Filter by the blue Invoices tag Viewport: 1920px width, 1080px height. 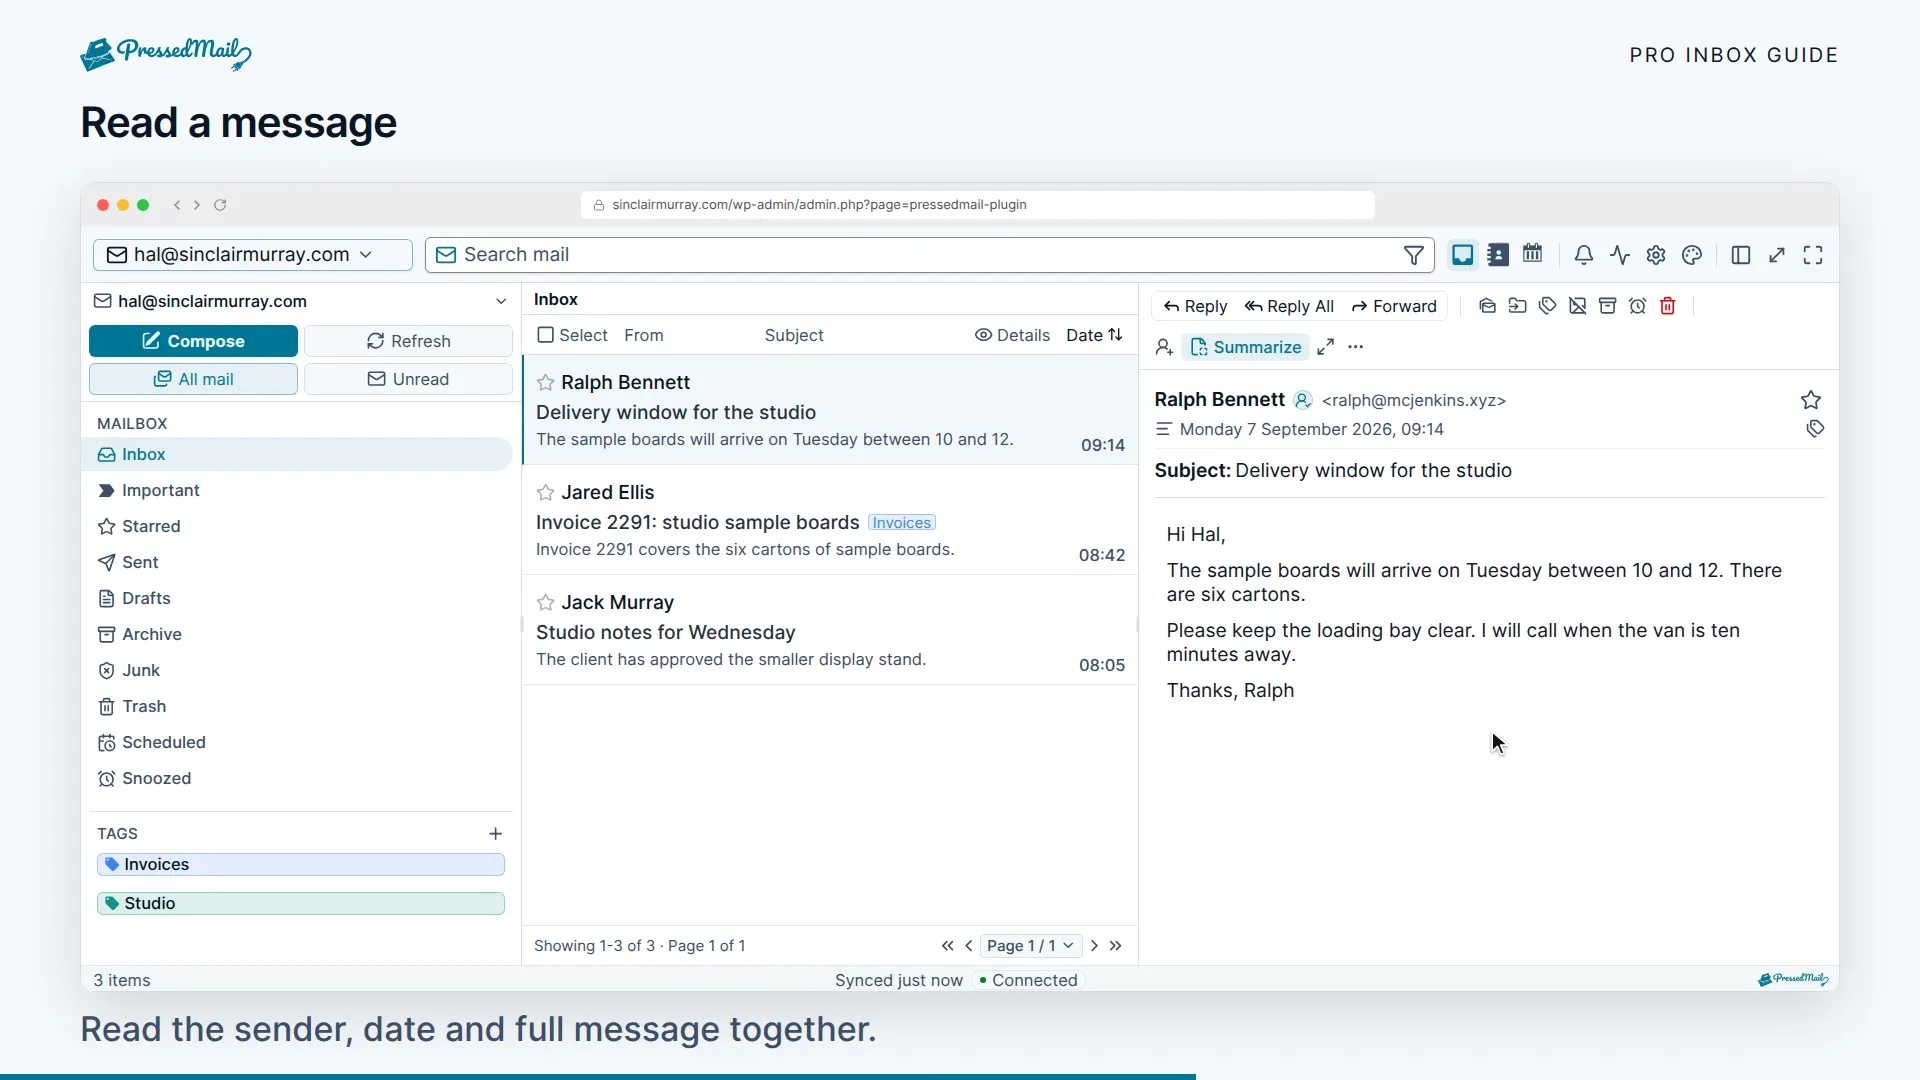(x=301, y=865)
